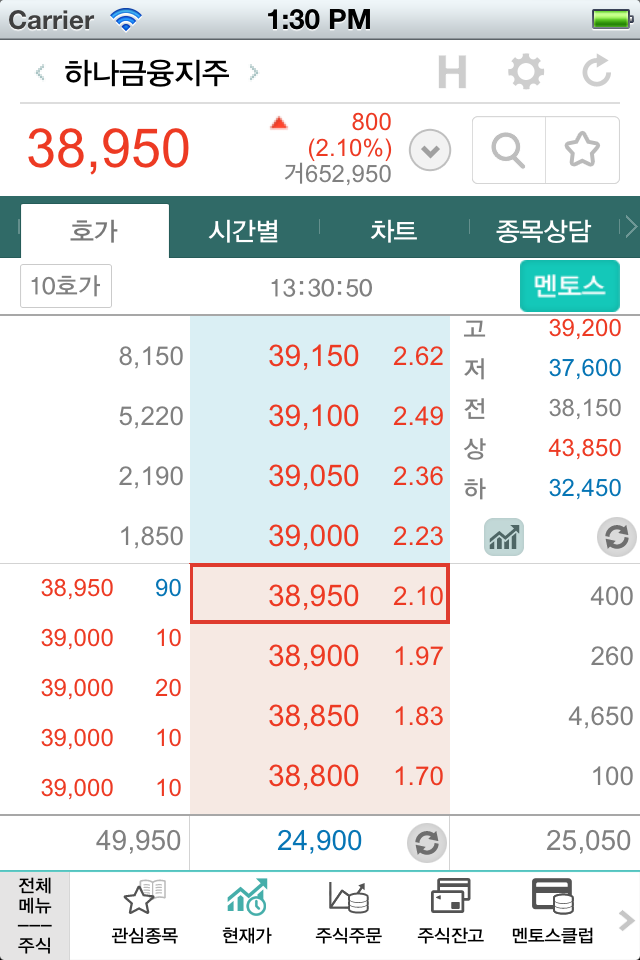Viewport: 640px width, 960px height.
Task: Refresh the stock quote with top arrow
Action: point(597,72)
